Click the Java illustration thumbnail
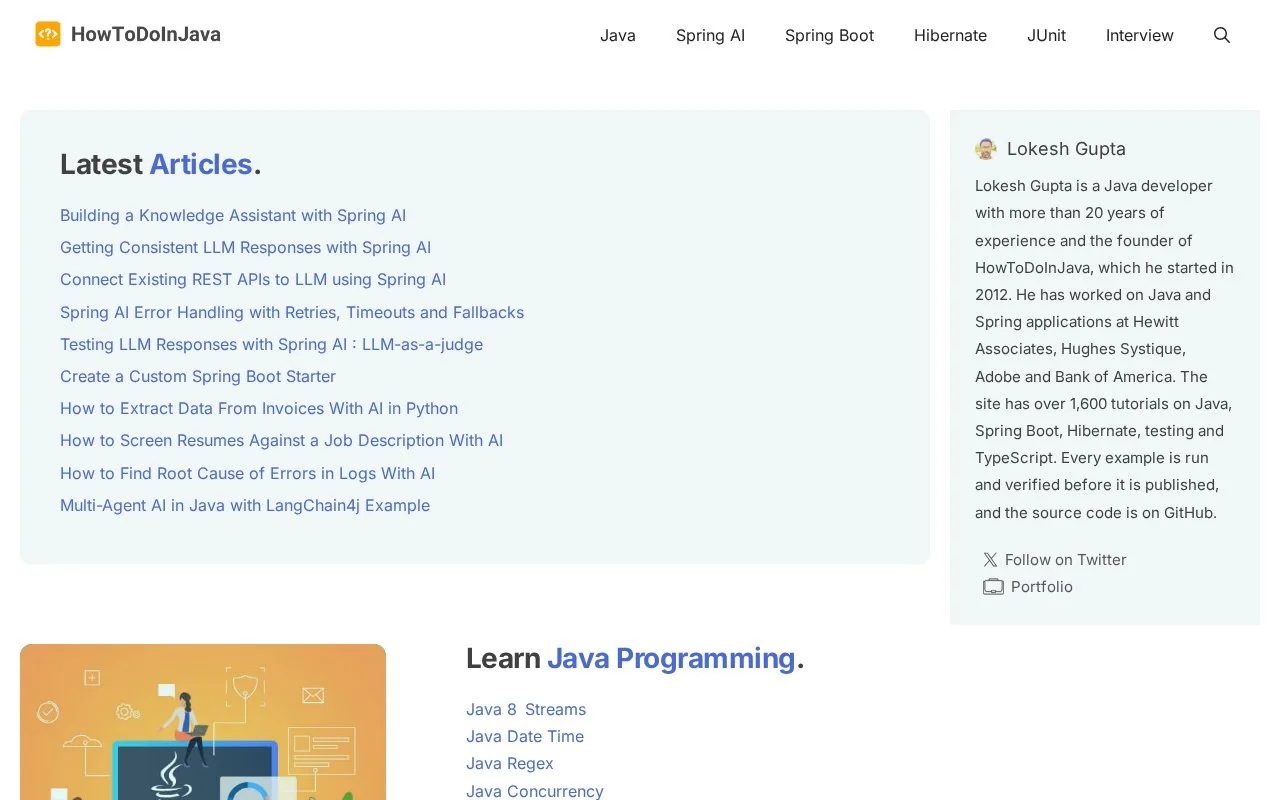Screen dimensions: 1280x800 (x=203, y=722)
